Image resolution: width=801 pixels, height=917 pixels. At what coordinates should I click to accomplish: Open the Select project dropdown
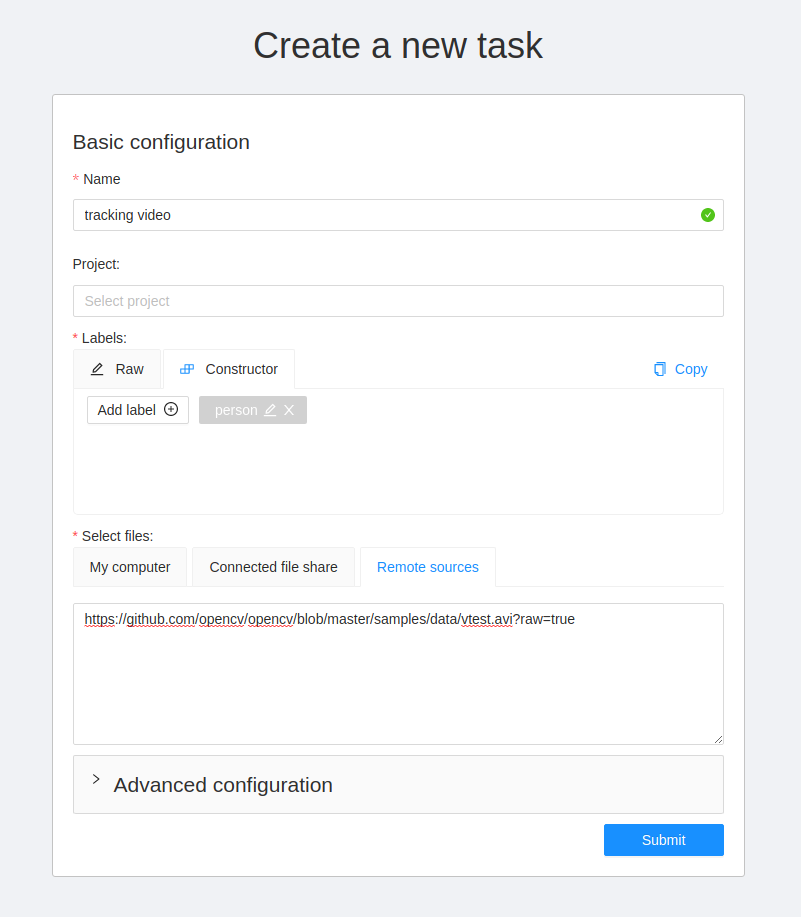coord(398,301)
